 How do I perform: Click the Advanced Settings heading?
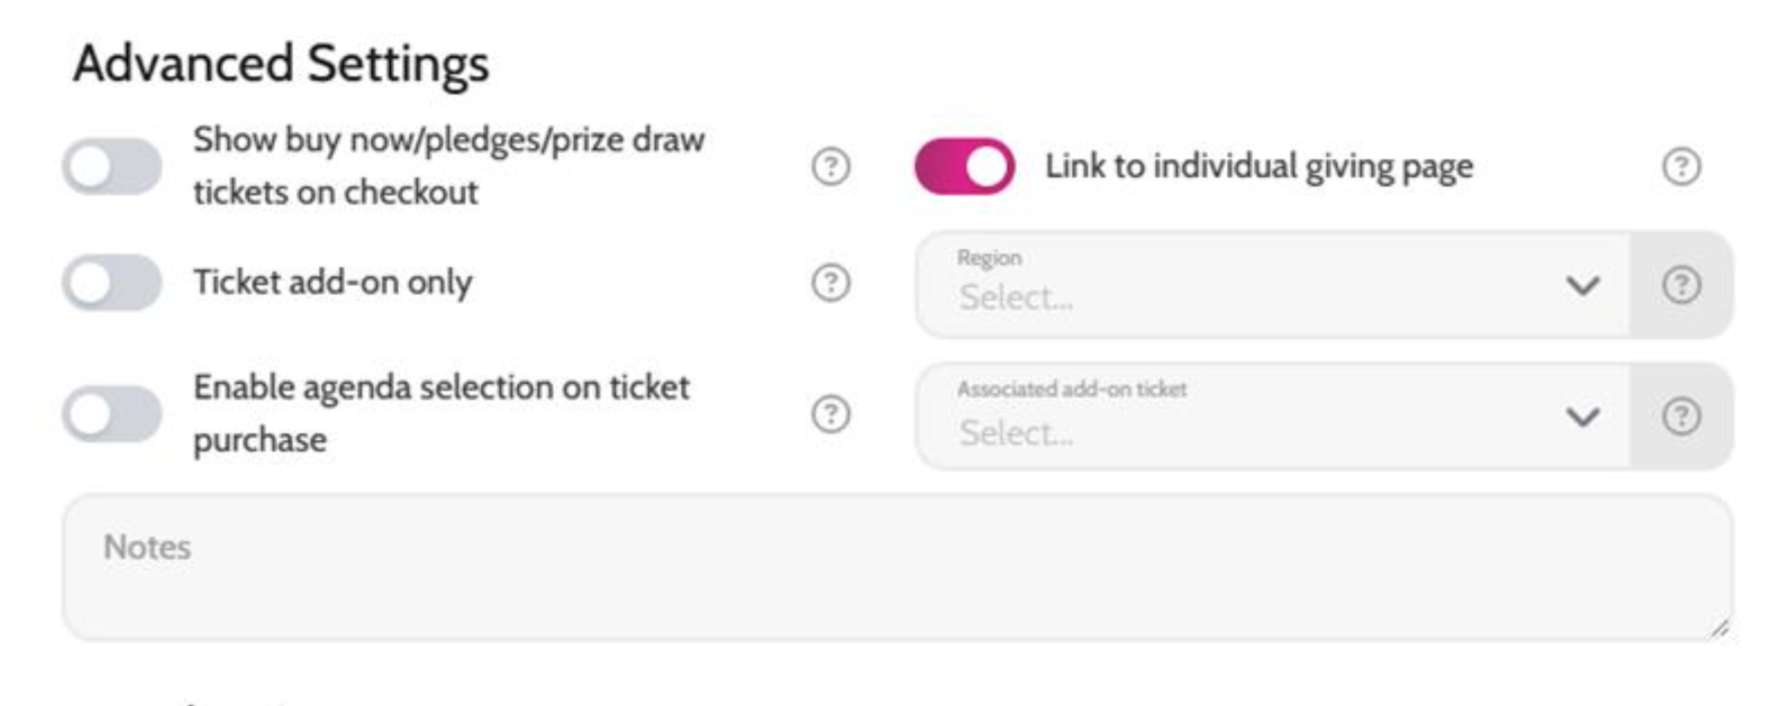click(x=281, y=64)
